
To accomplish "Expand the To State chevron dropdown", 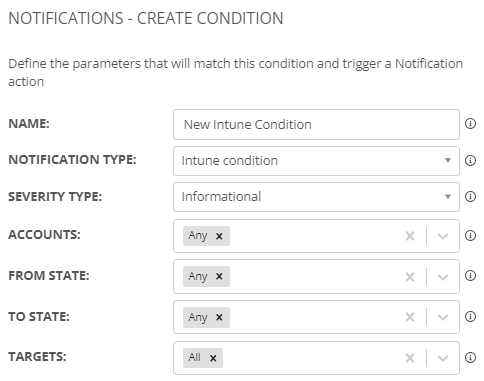I will pyautogui.click(x=443, y=317).
